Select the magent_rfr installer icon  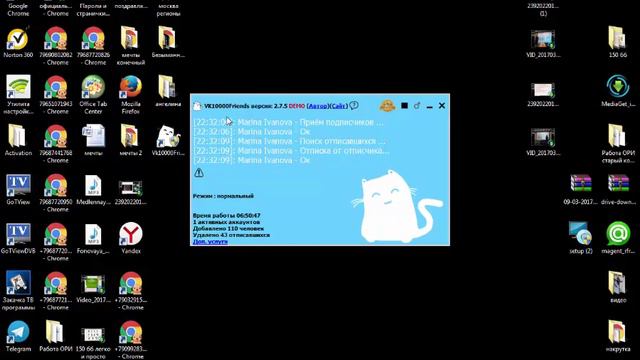(618, 238)
